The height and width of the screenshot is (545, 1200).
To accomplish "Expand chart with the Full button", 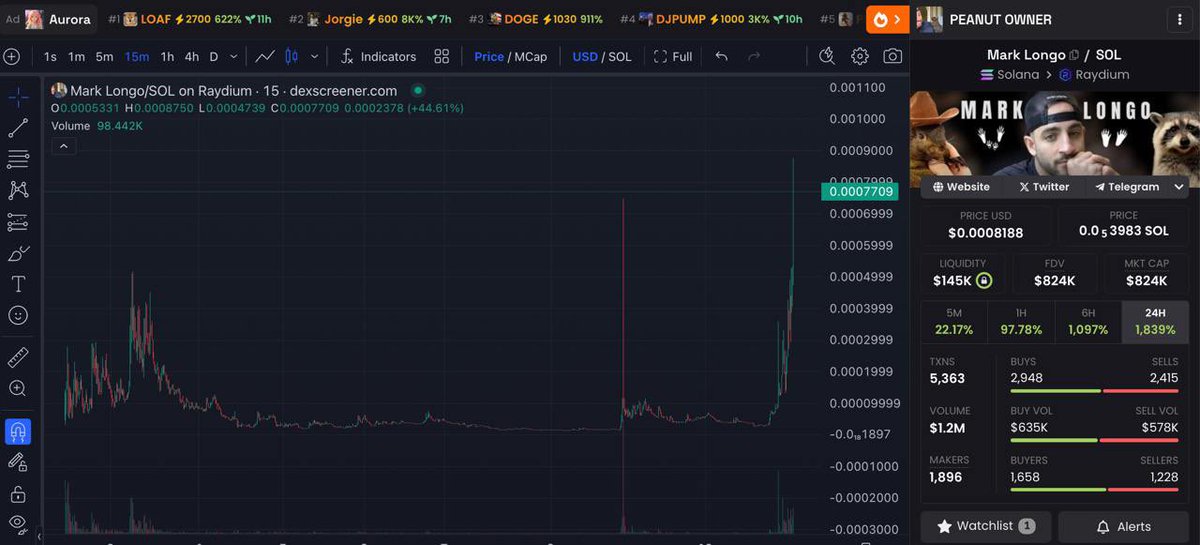I will 672,57.
